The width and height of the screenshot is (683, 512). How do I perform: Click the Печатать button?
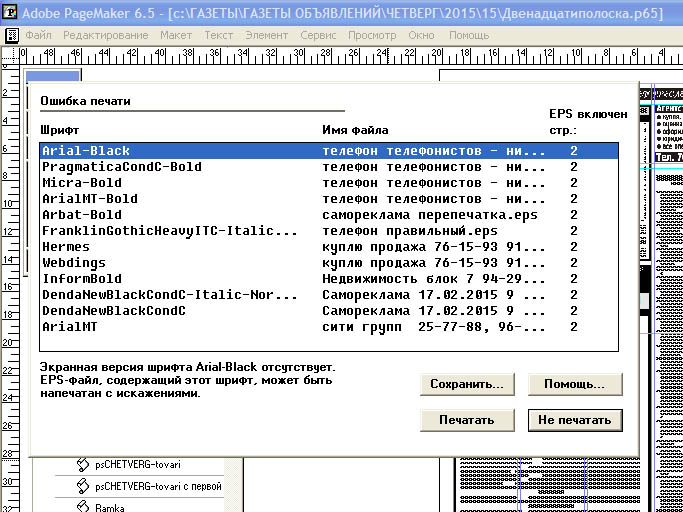click(467, 420)
